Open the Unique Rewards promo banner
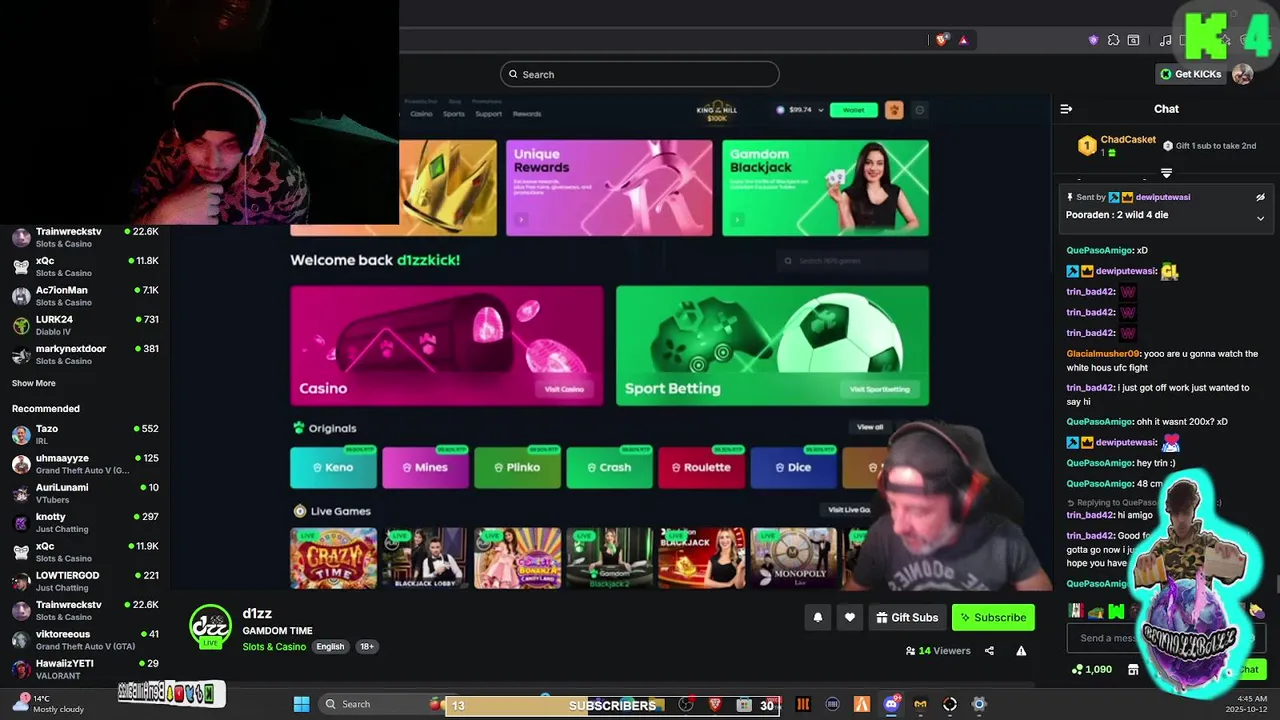Image resolution: width=1280 pixels, height=720 pixels. pos(609,188)
